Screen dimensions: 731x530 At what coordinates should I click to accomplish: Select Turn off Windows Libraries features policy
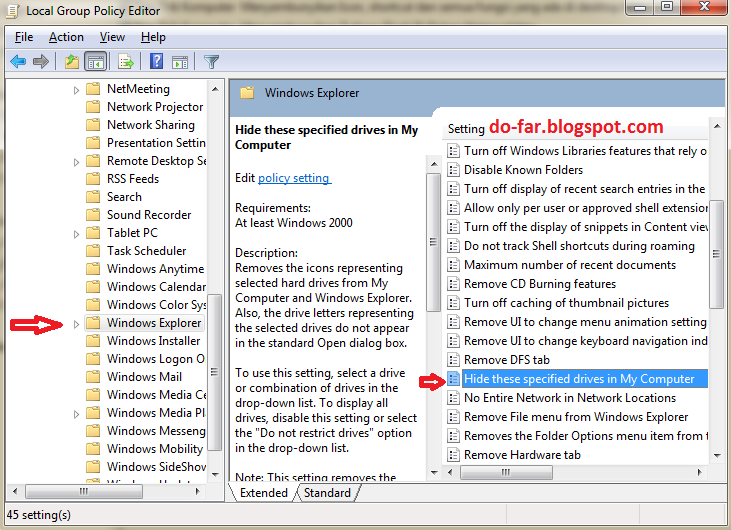tap(585, 151)
